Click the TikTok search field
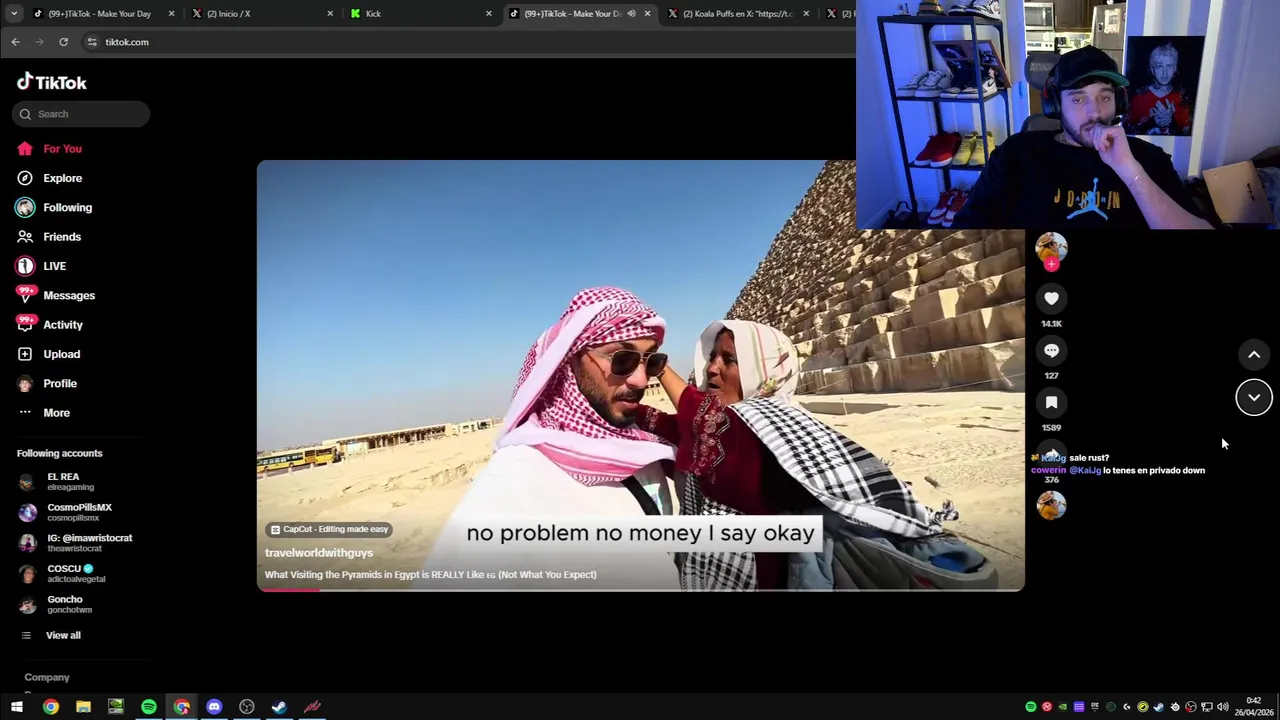The width and height of the screenshot is (1280, 720). 82,114
